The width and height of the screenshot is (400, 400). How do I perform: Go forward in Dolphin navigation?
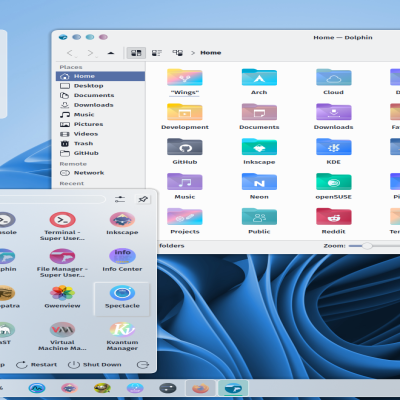91,53
